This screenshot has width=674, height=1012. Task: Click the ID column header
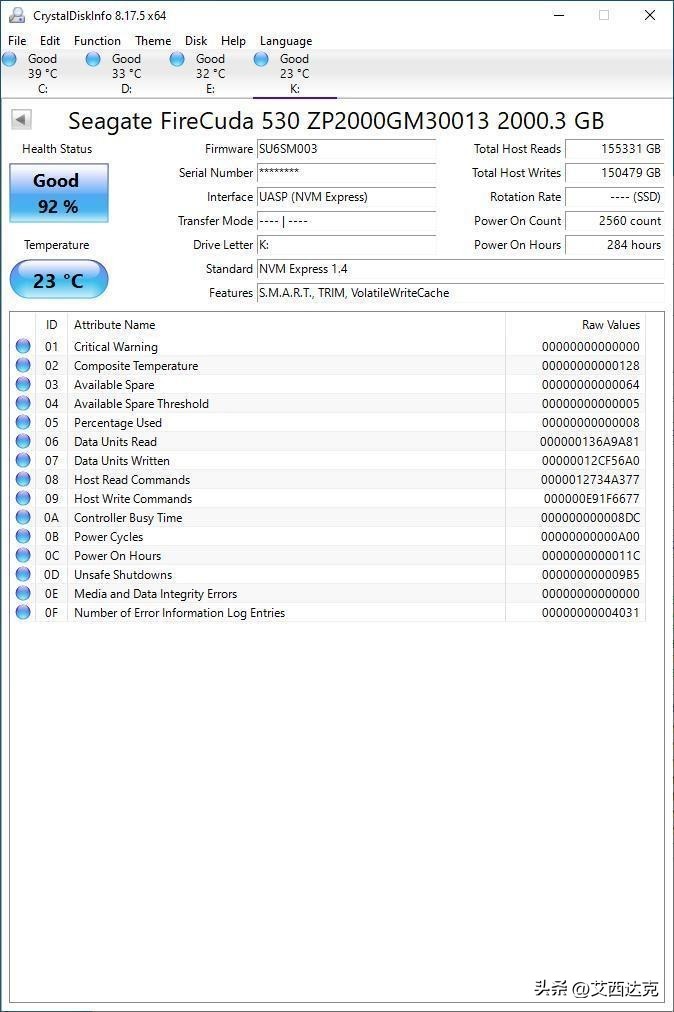click(x=52, y=325)
